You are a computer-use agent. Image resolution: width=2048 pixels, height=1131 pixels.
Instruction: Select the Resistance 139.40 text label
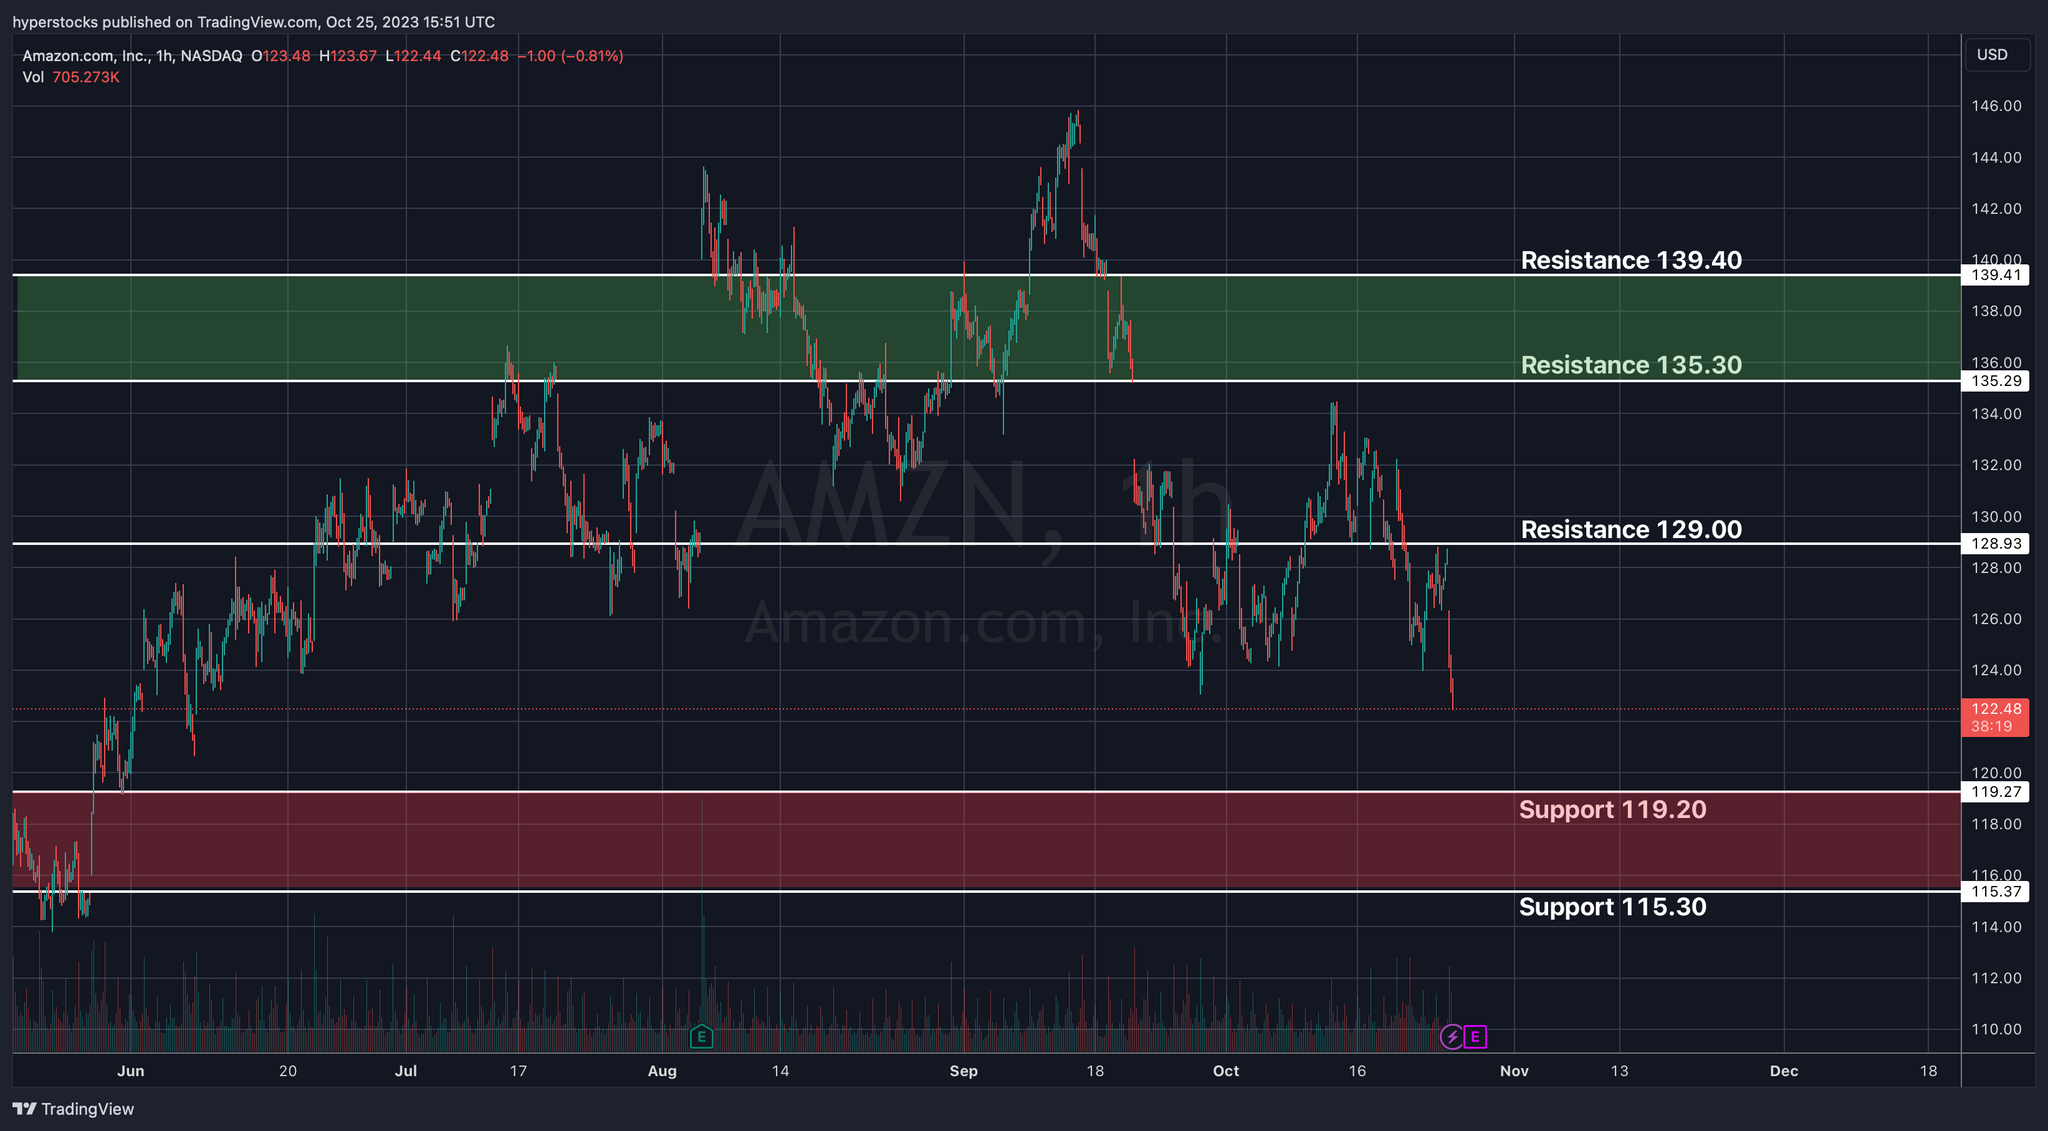(1630, 260)
